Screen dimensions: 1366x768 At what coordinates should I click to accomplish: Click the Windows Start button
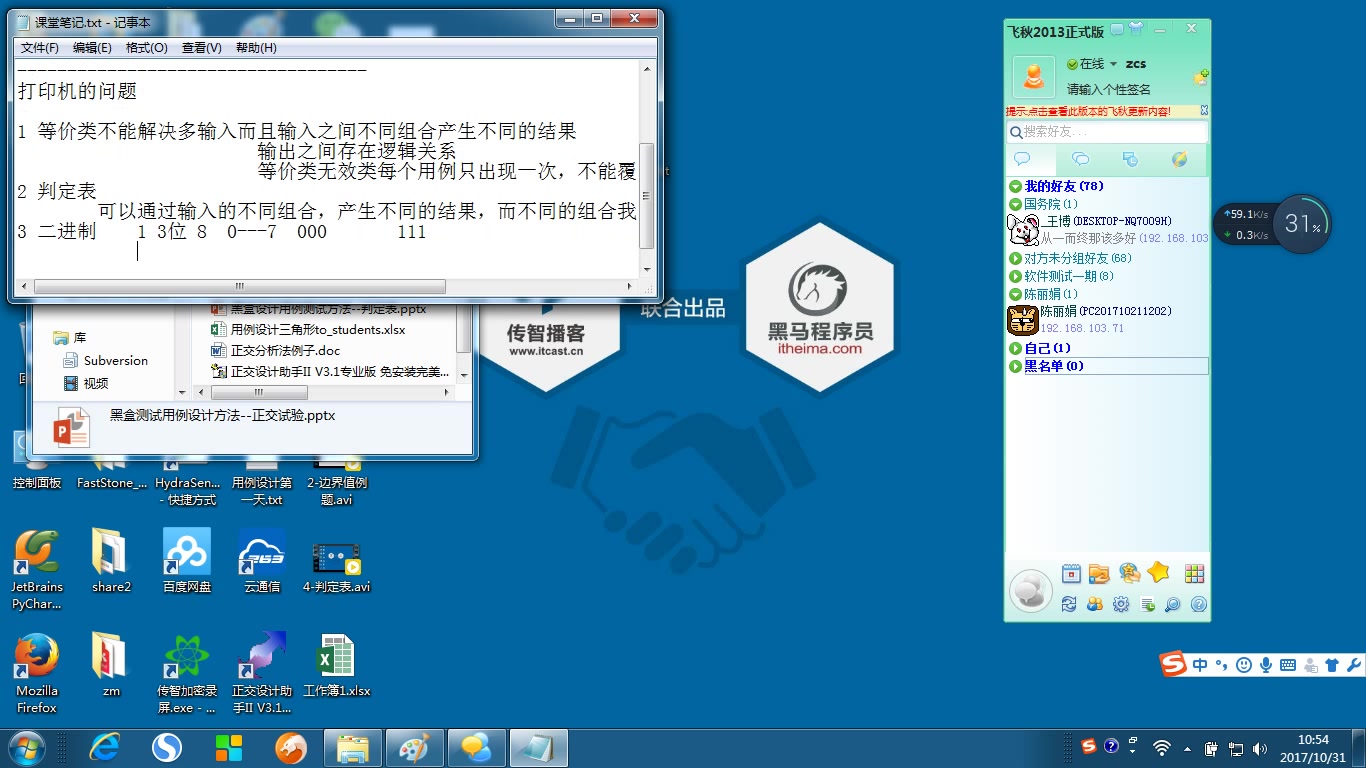26,748
